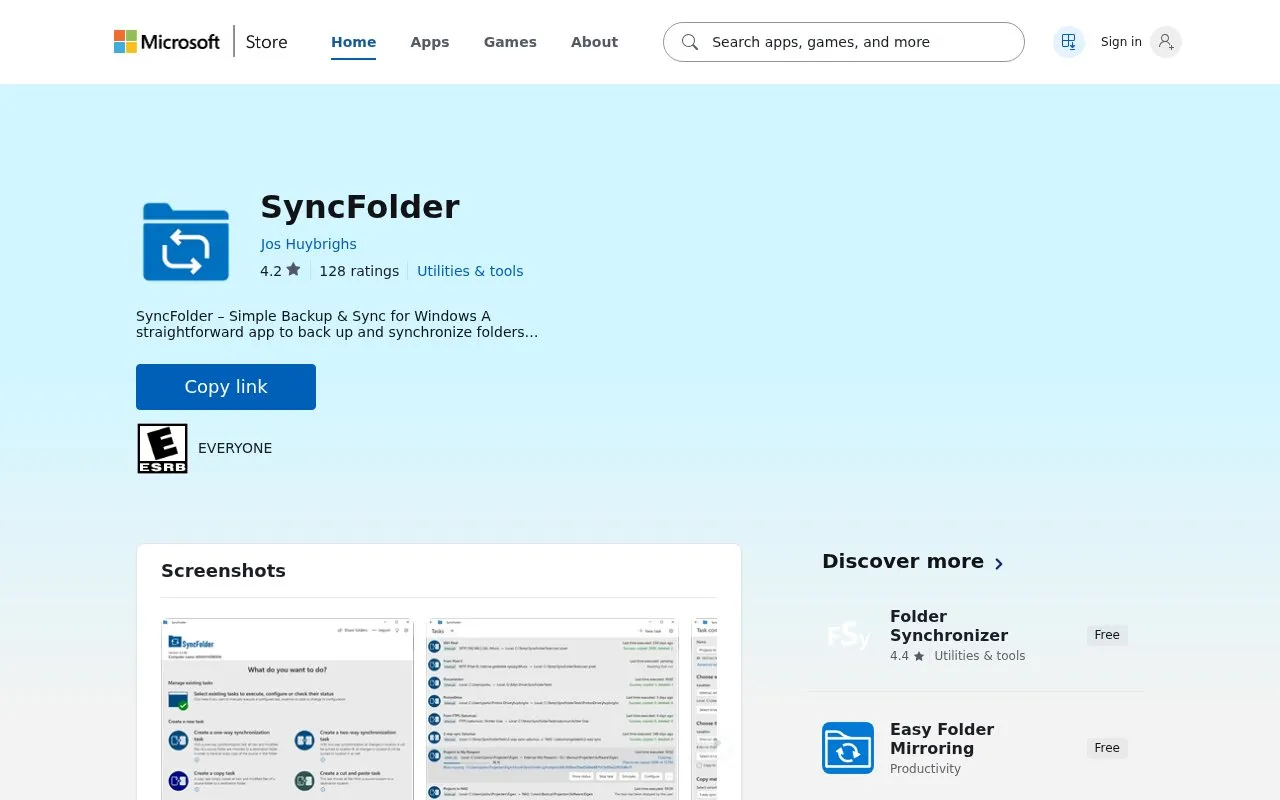Screen dimensions: 1280x800
Task: View the 128 ratings
Action: (x=359, y=271)
